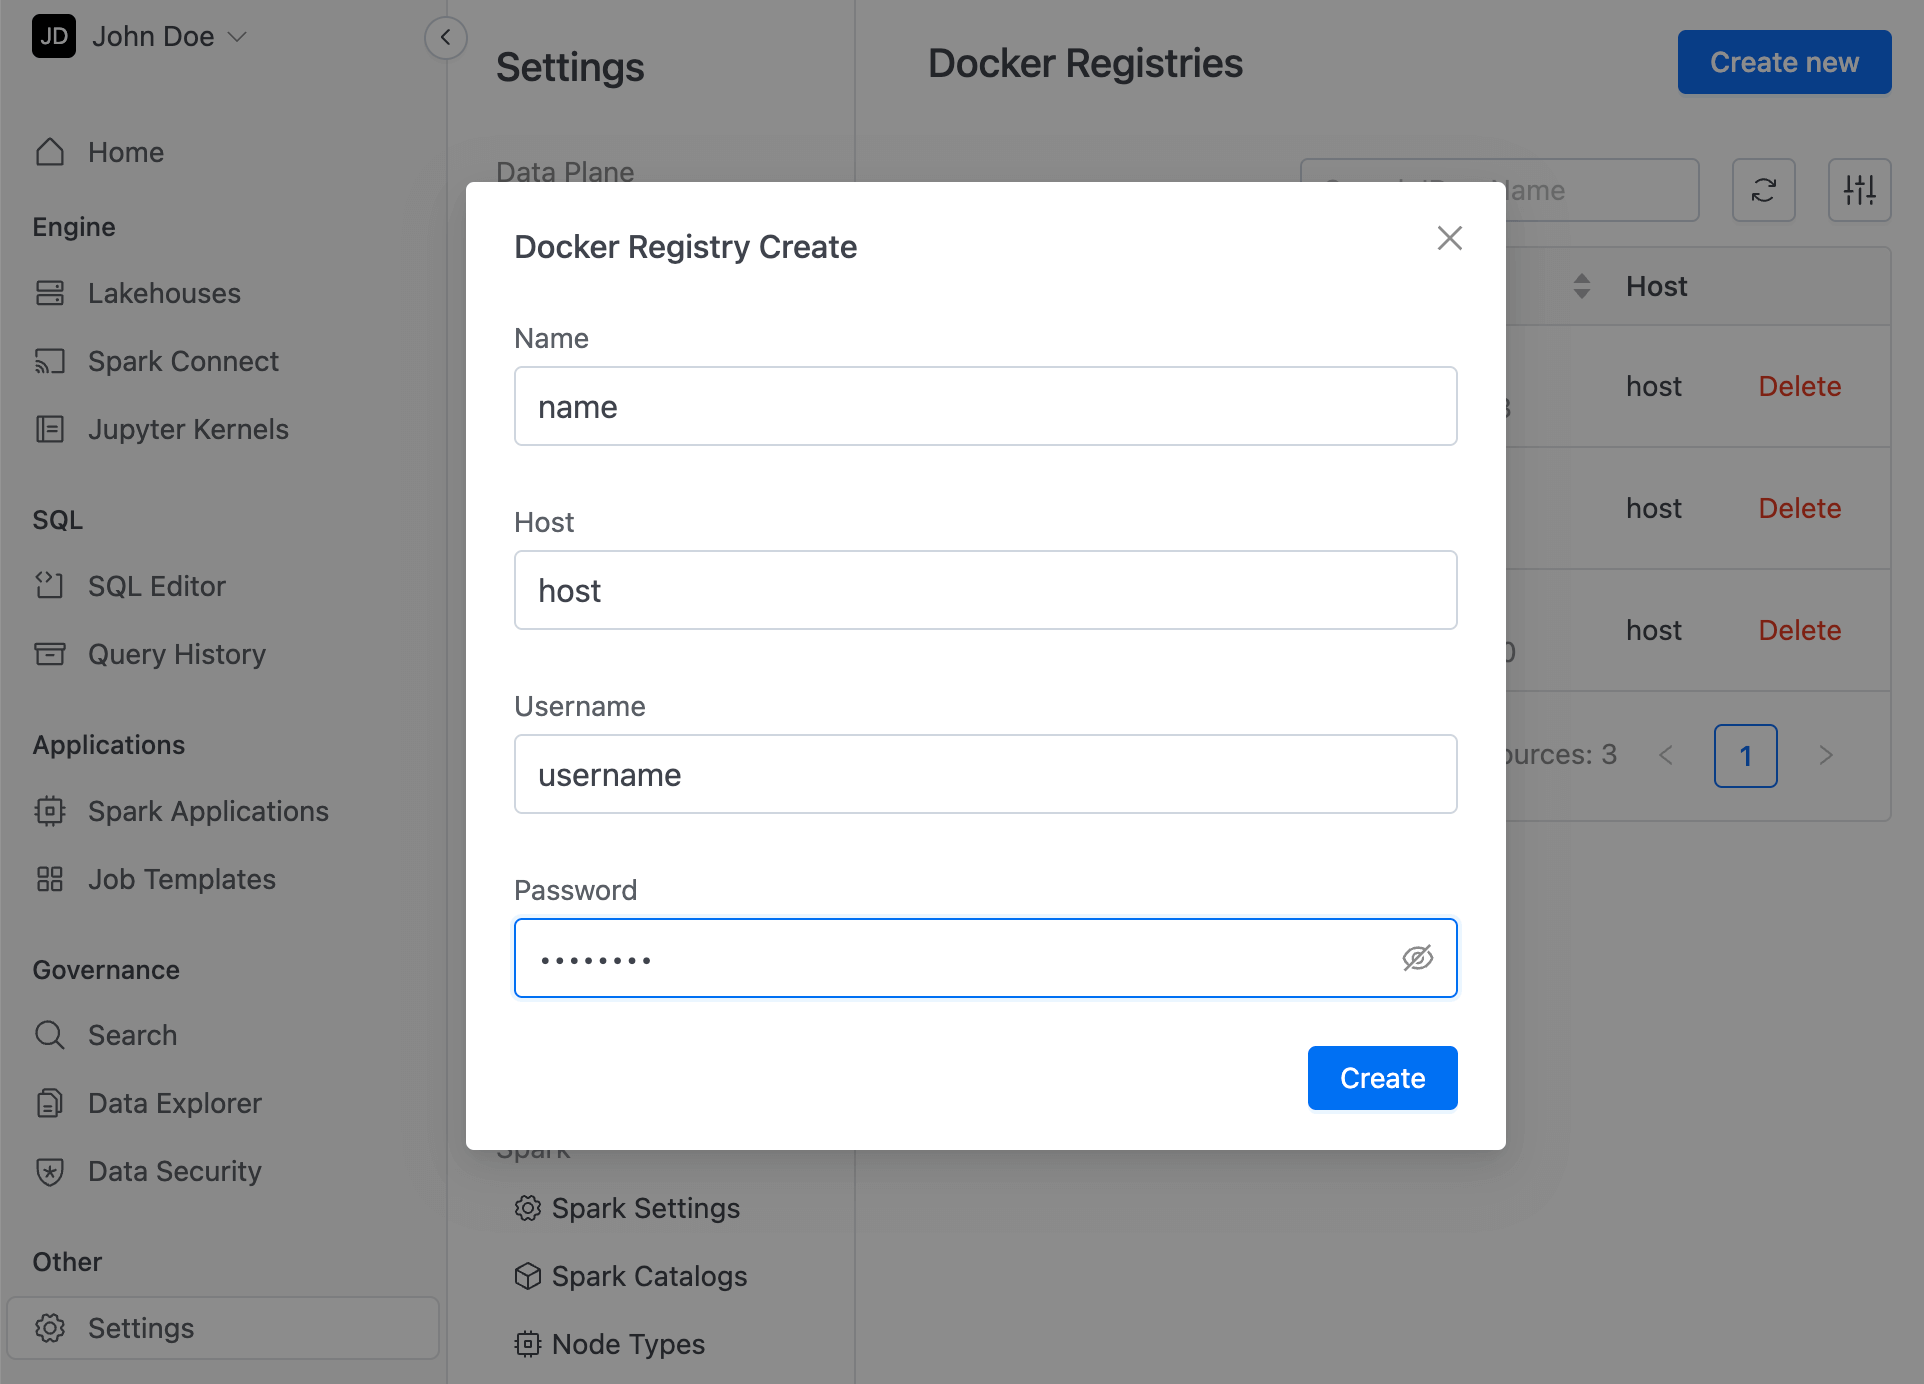Click the Home house icon
This screenshot has height=1384, width=1924.
[x=50, y=152]
